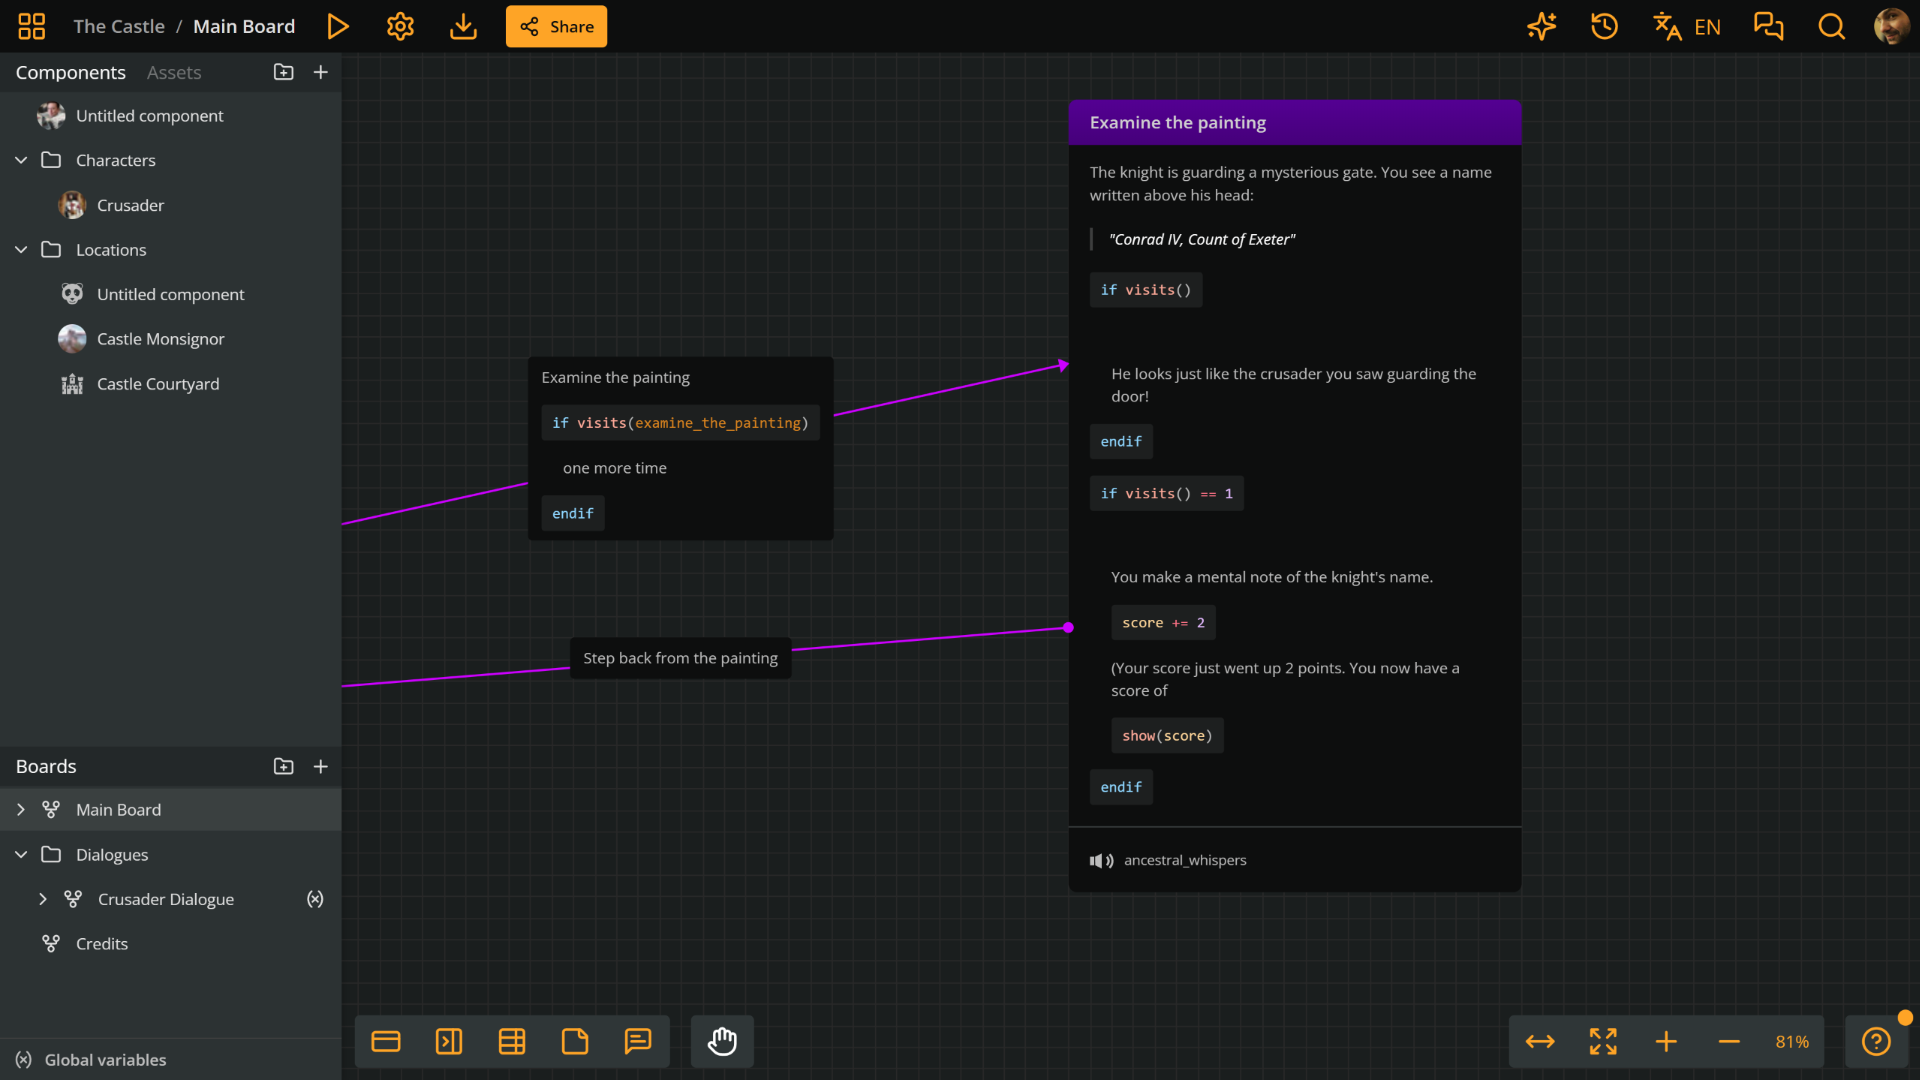Open the help question mark icon
Screen dimensions: 1920x1080
tap(1877, 1042)
